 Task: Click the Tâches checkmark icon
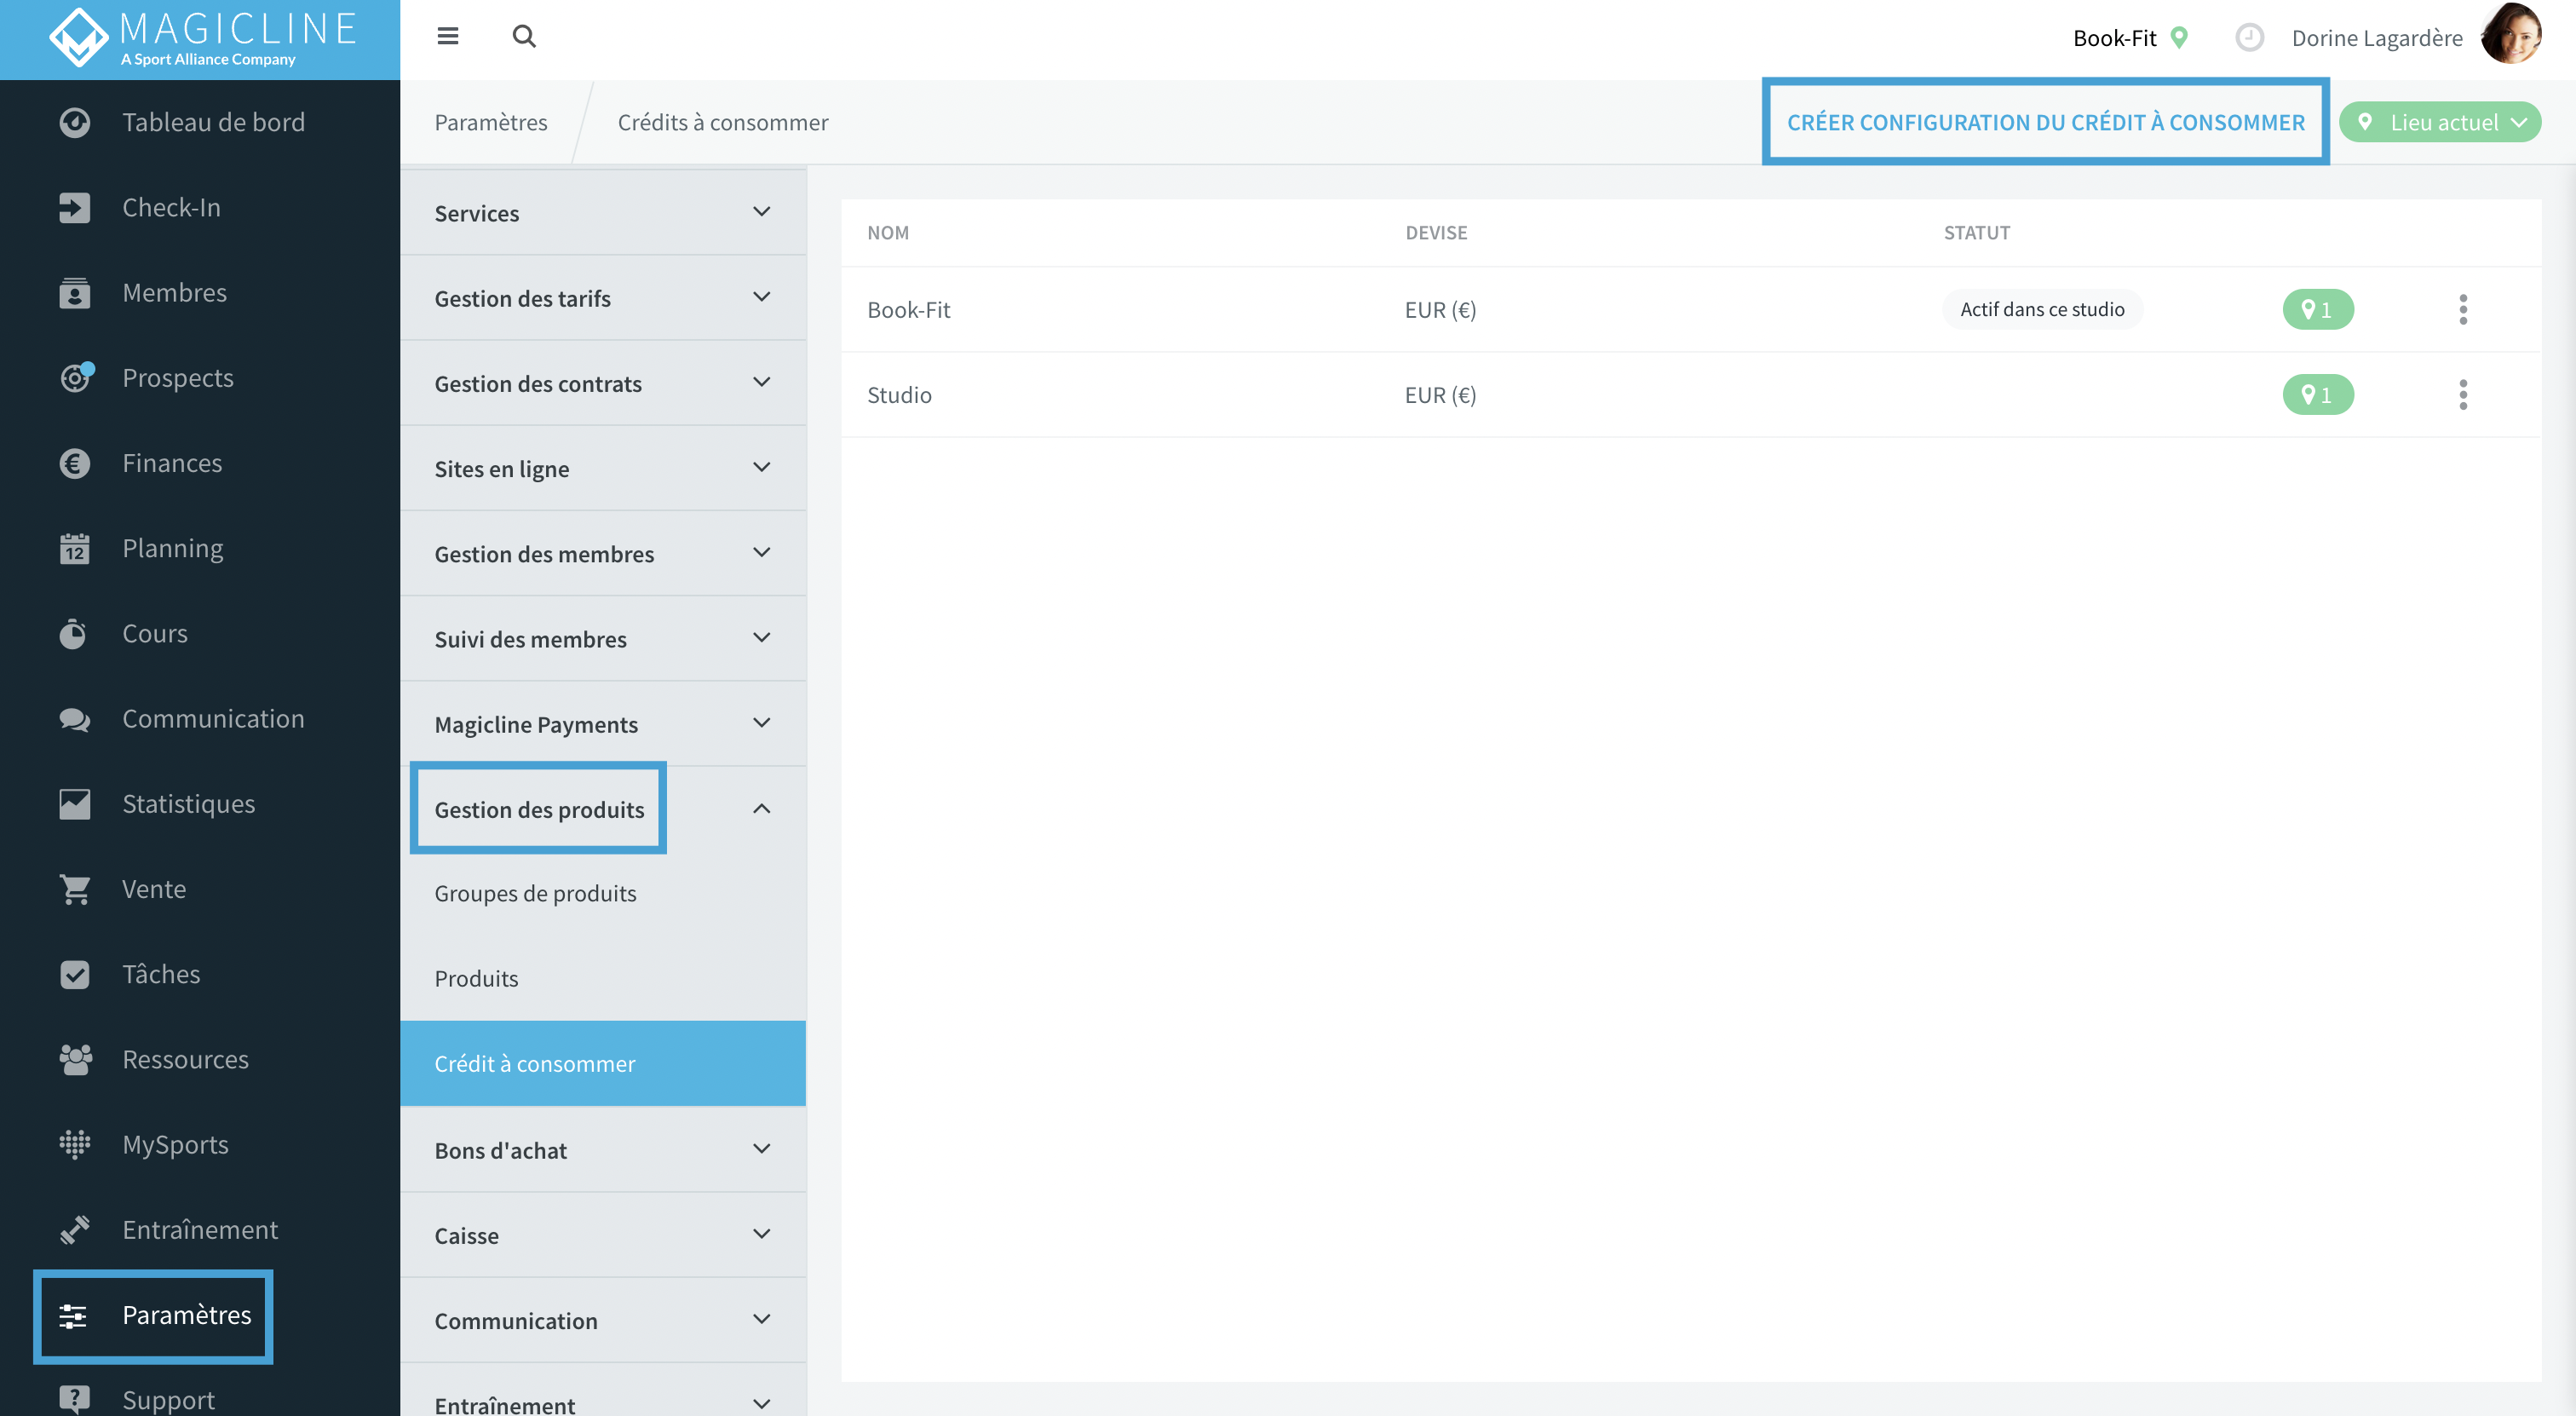74,974
